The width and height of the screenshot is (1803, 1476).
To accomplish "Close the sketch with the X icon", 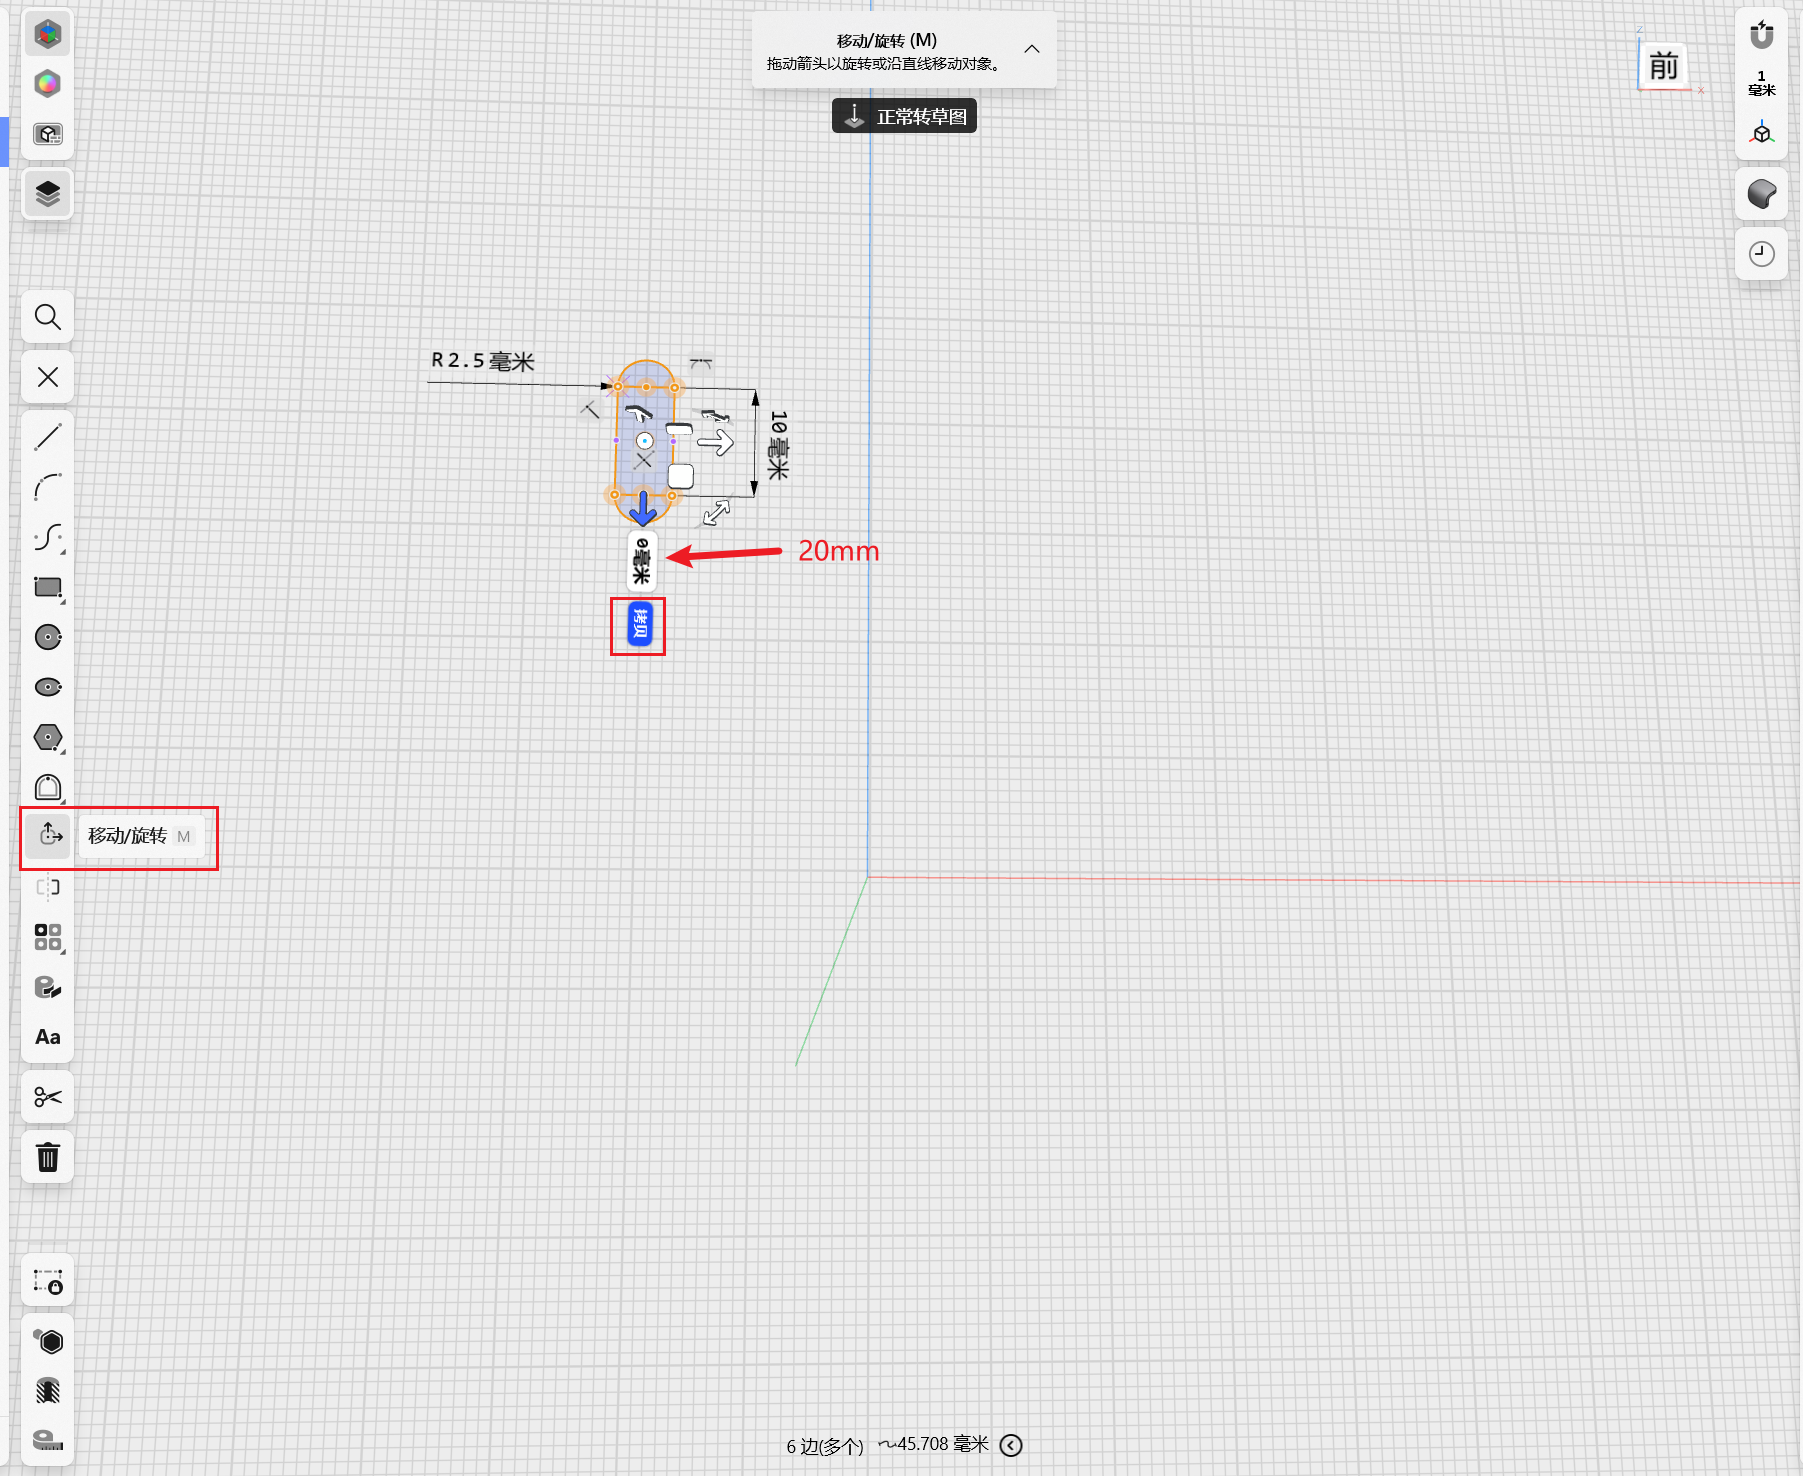I will (x=47, y=377).
